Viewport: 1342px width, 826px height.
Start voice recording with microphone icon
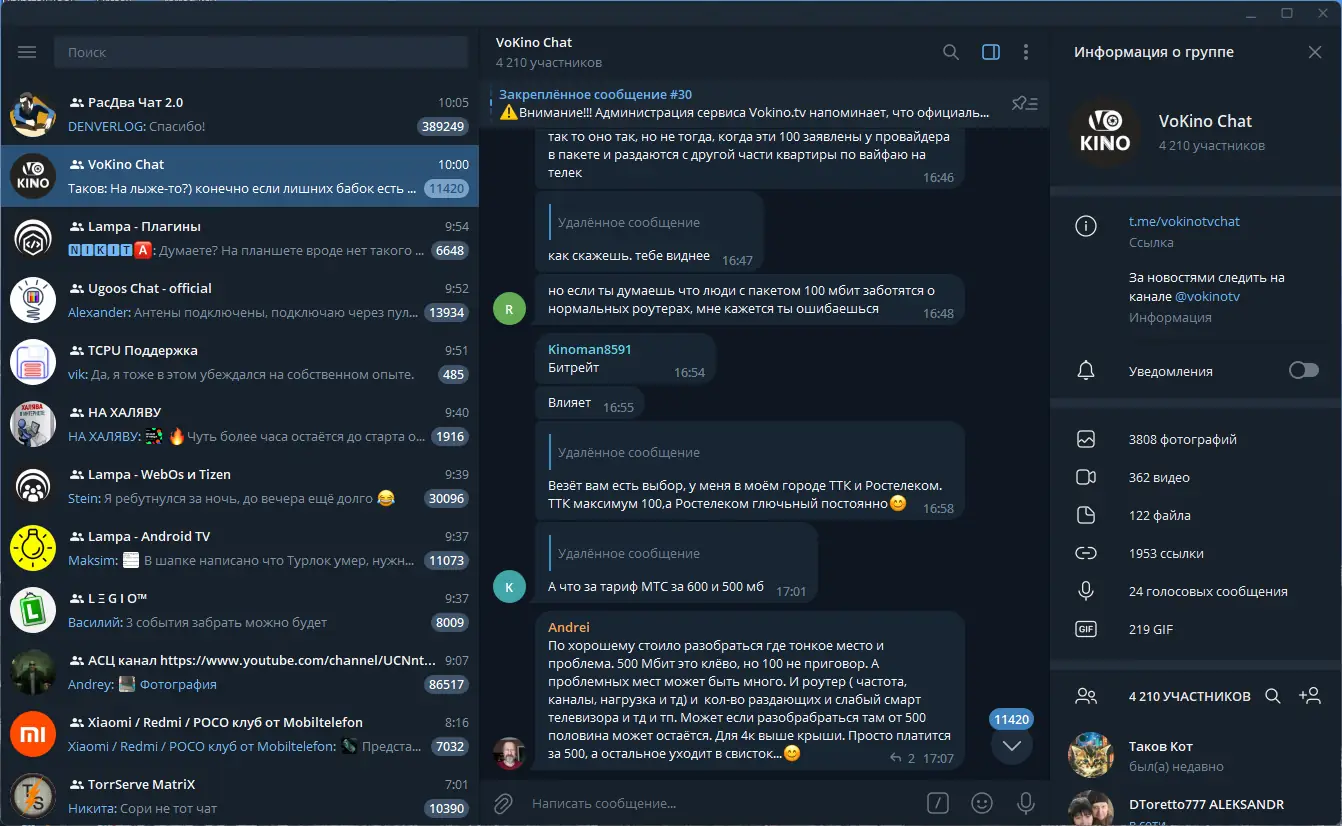[x=1025, y=803]
